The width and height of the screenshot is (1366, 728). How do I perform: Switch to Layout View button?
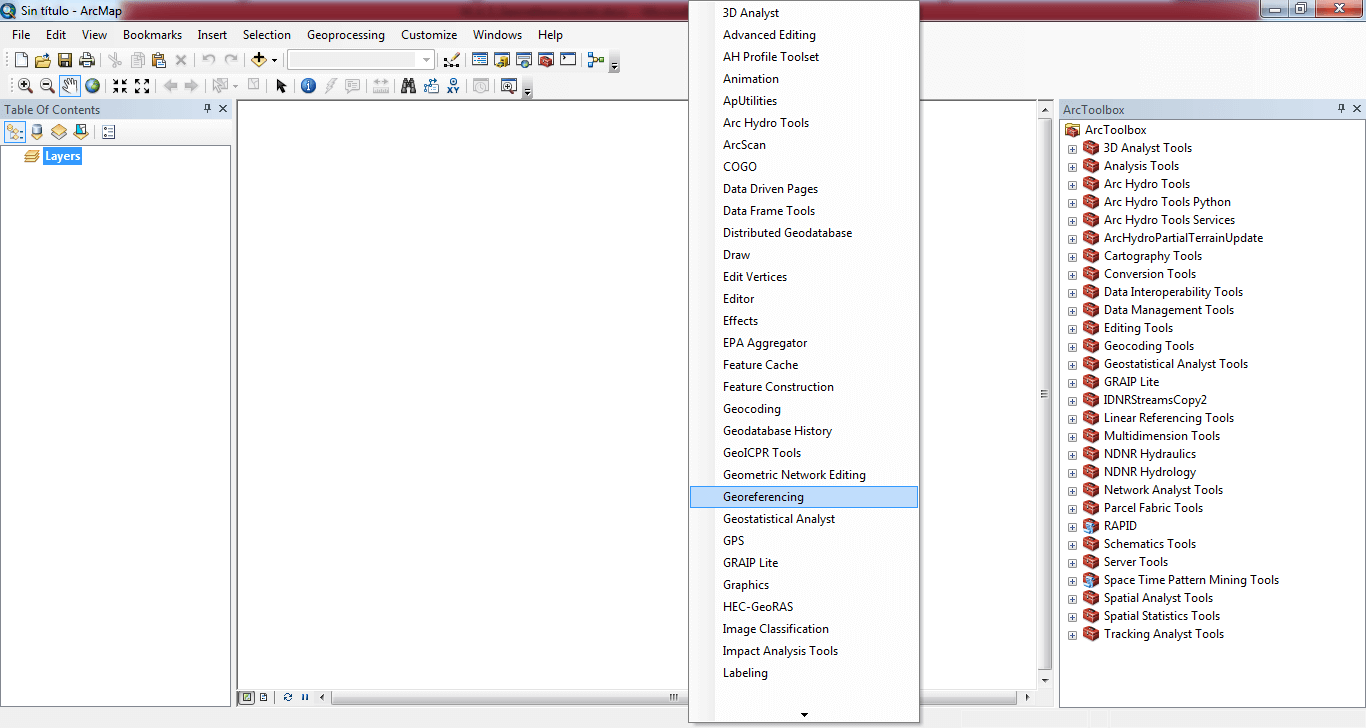click(x=263, y=697)
